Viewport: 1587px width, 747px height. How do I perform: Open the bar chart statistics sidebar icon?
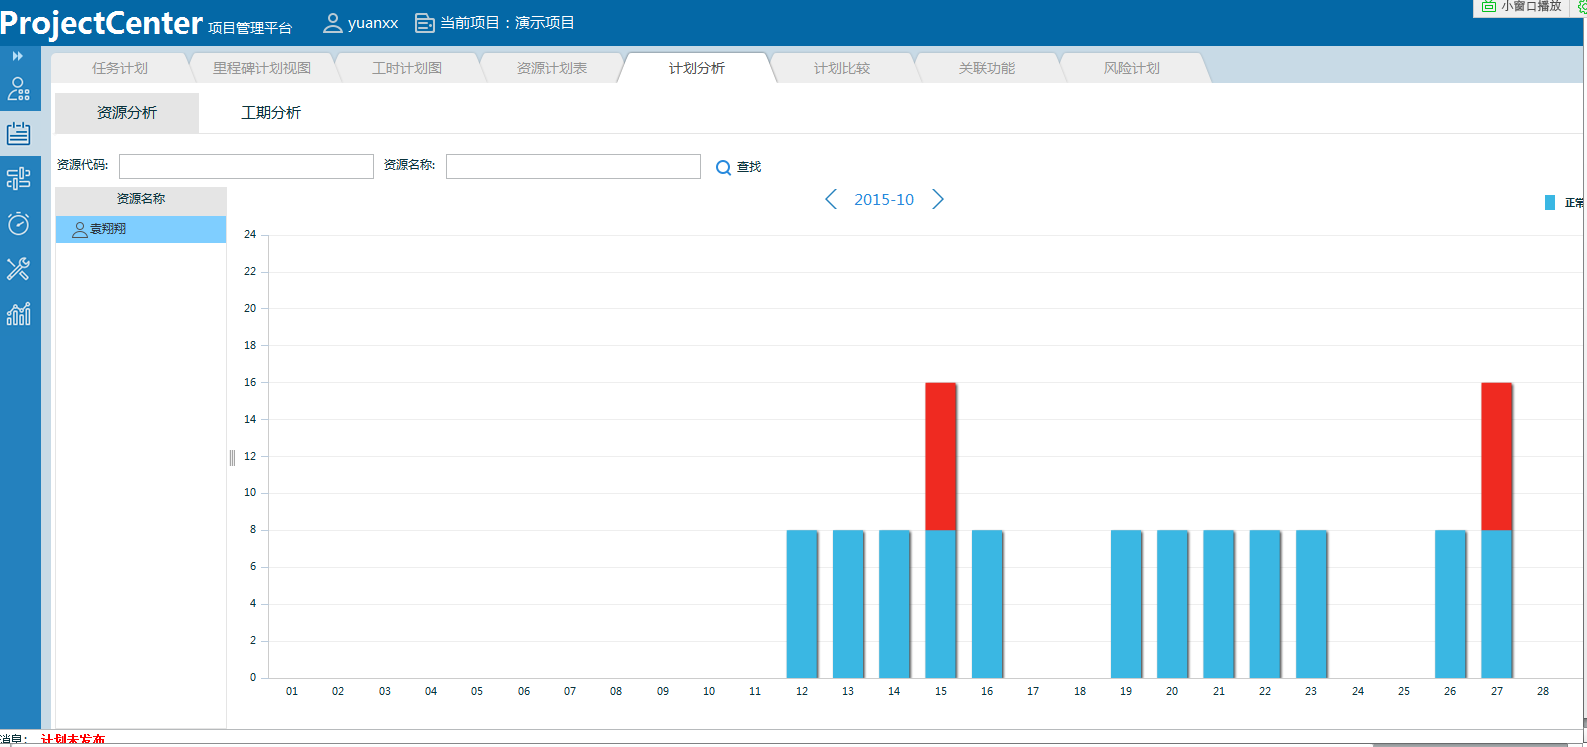click(19, 314)
